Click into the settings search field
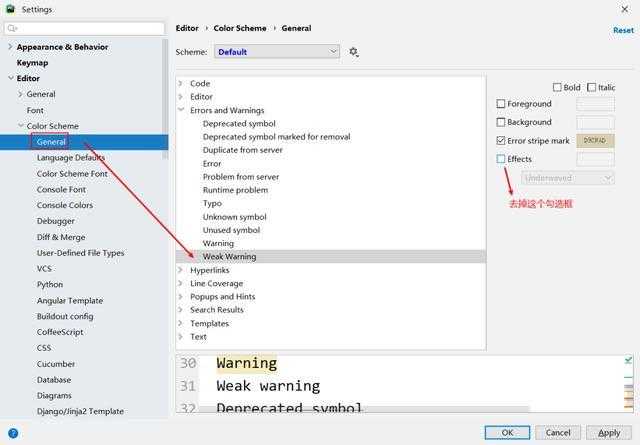The image size is (640, 445). (x=90, y=29)
